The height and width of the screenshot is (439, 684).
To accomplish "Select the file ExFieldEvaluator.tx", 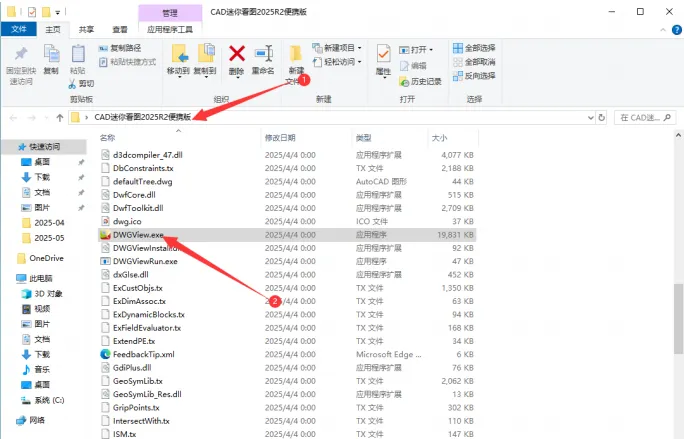I will 147,328.
